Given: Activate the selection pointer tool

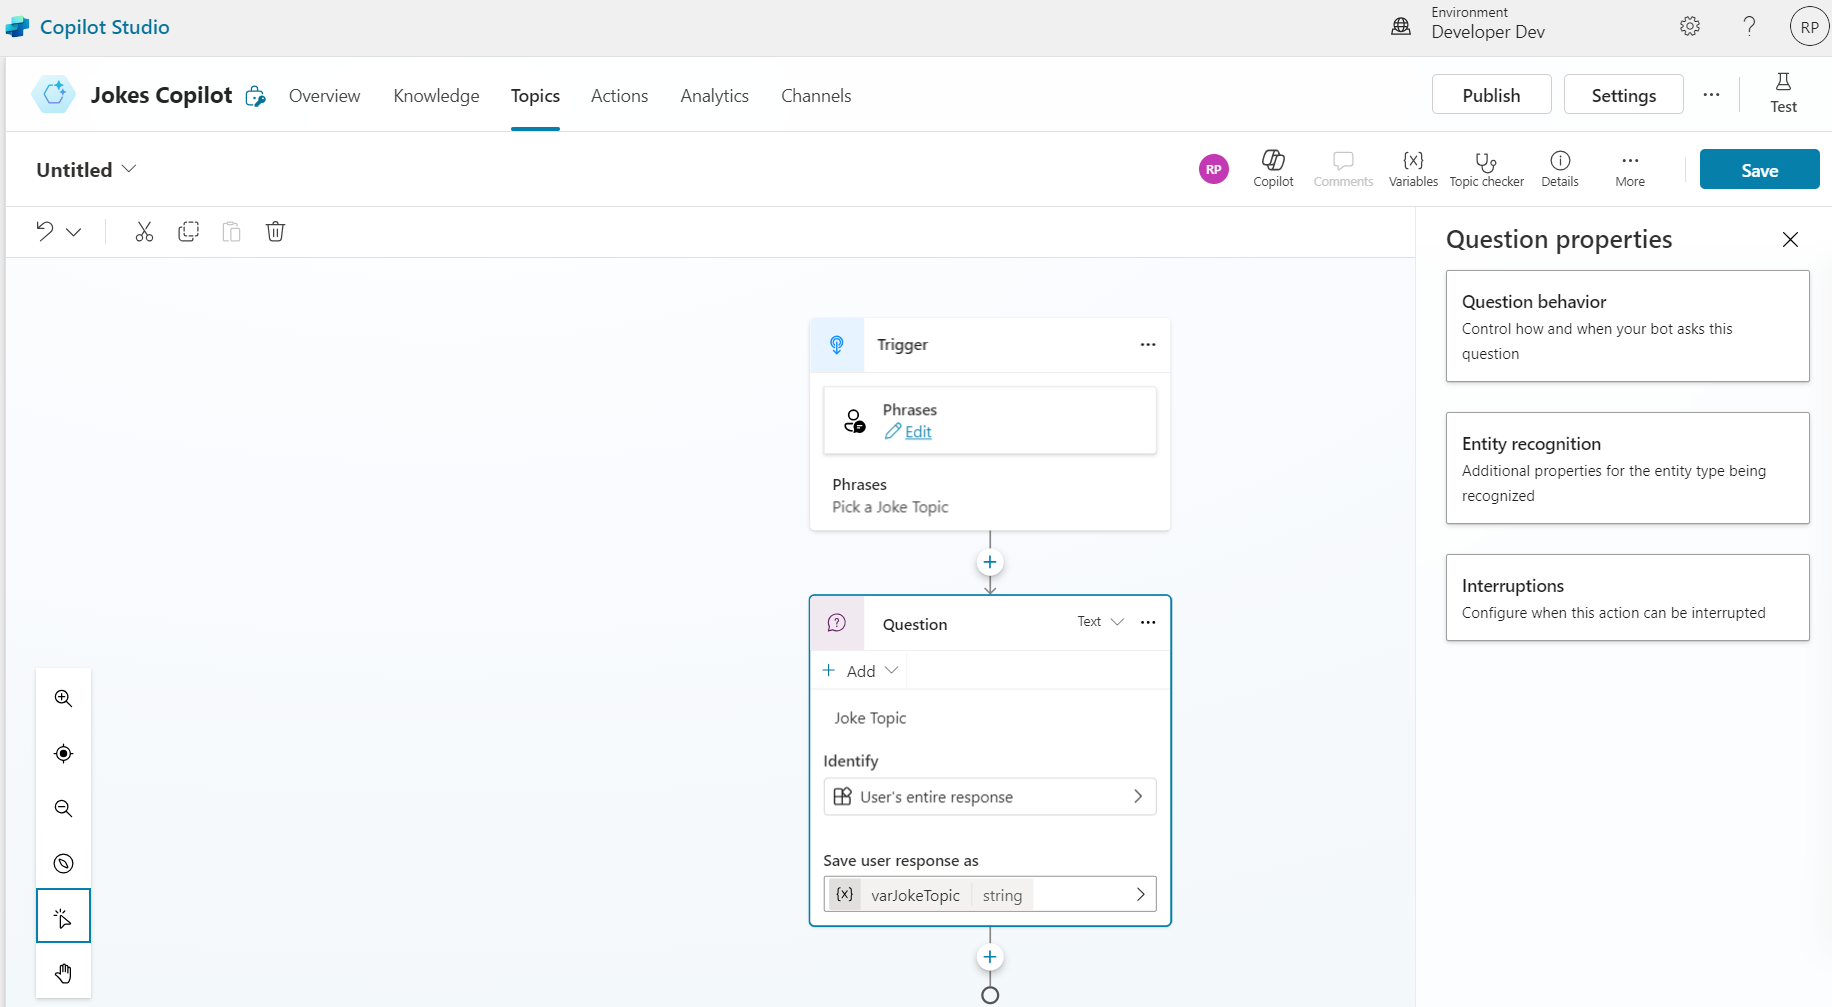Looking at the screenshot, I should click(63, 917).
